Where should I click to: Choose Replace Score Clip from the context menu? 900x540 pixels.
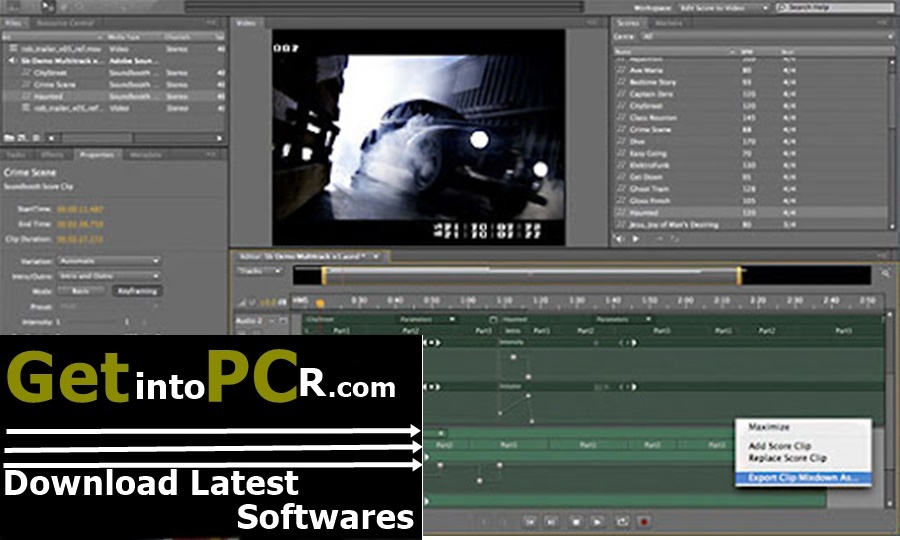804,458
